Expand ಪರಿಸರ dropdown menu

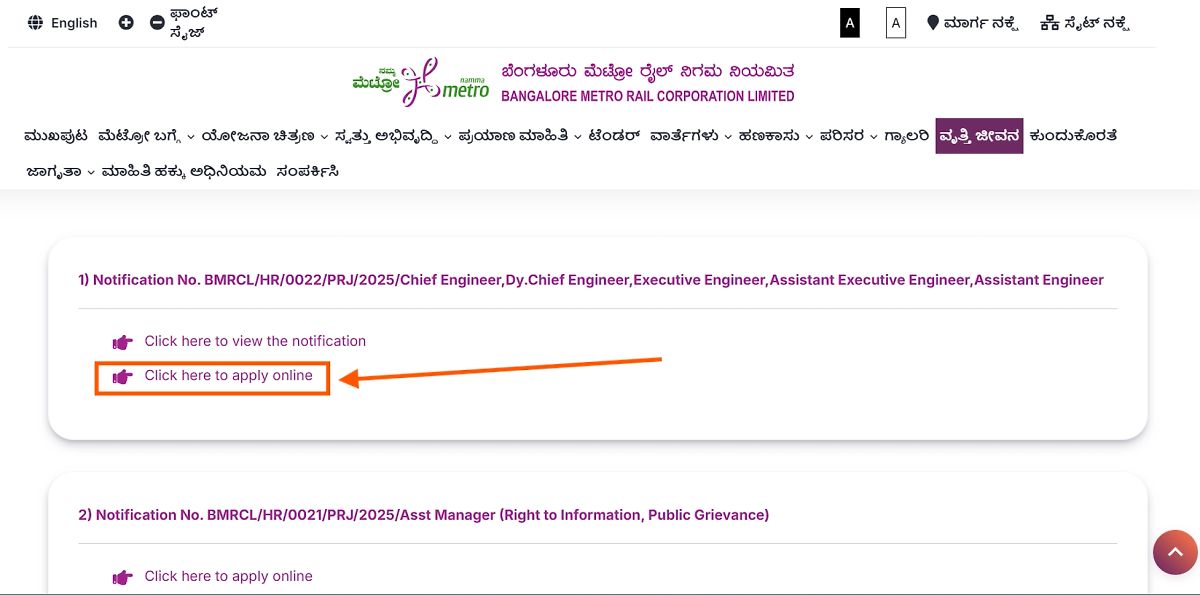(849, 136)
